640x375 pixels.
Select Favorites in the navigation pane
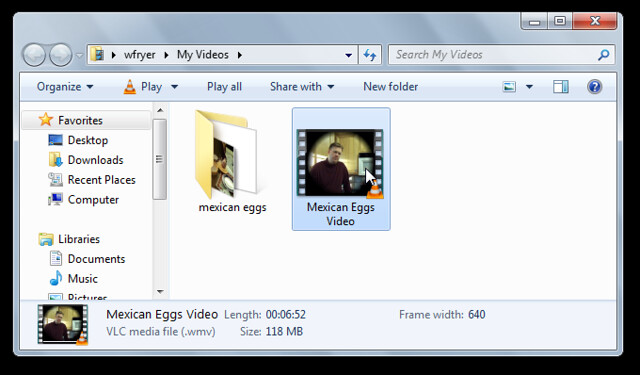[86, 120]
